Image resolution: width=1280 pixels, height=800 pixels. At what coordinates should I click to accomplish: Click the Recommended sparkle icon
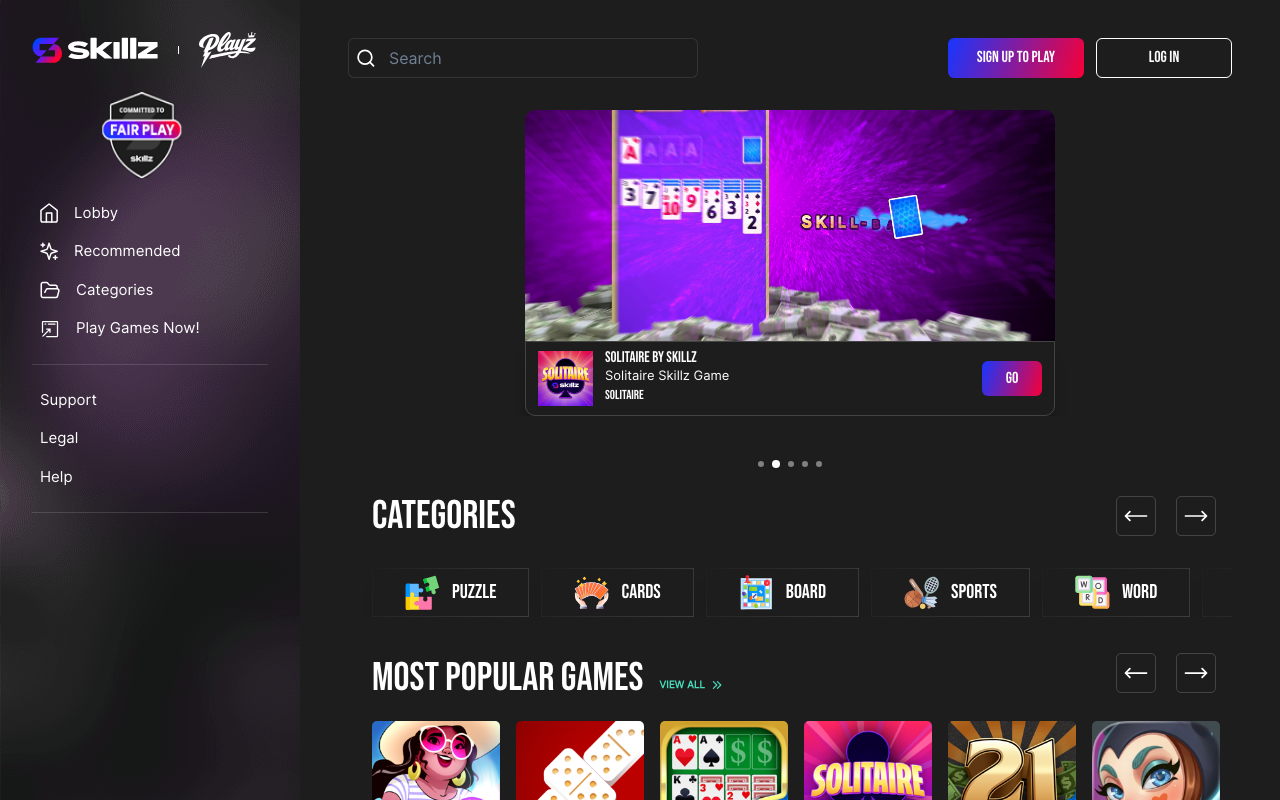[x=49, y=251]
